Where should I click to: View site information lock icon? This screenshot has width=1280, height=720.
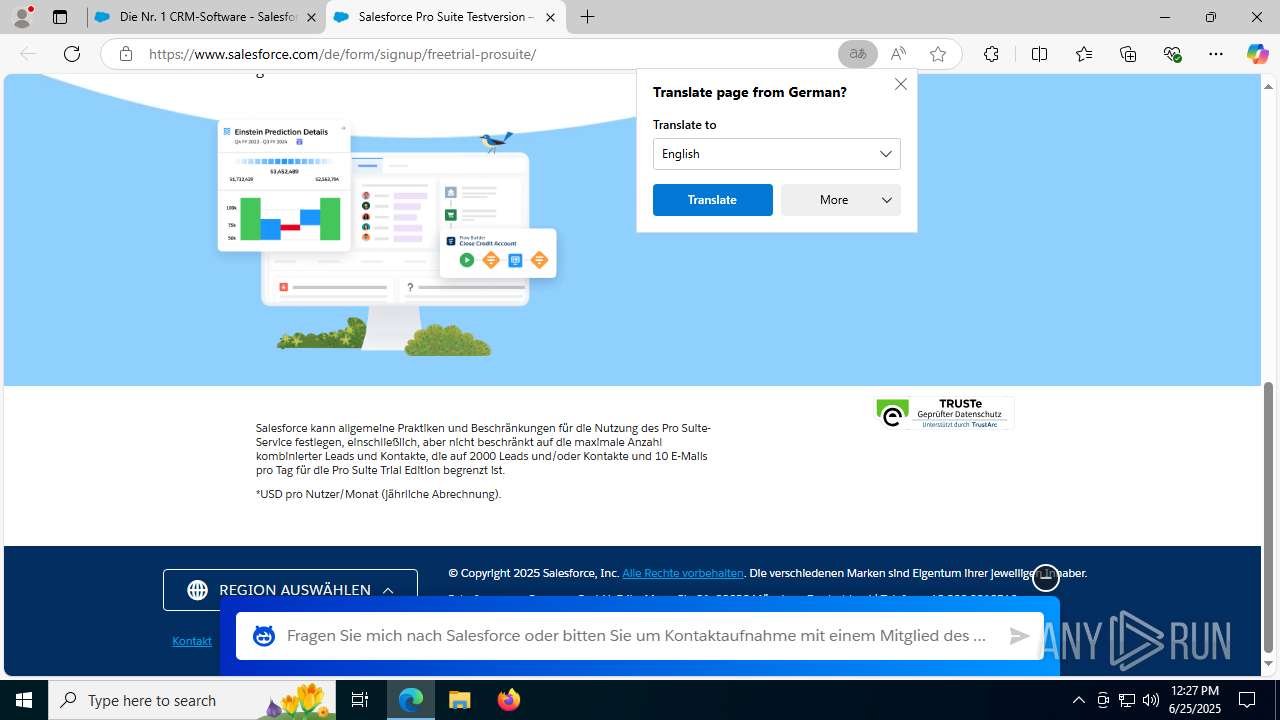pyautogui.click(x=126, y=54)
